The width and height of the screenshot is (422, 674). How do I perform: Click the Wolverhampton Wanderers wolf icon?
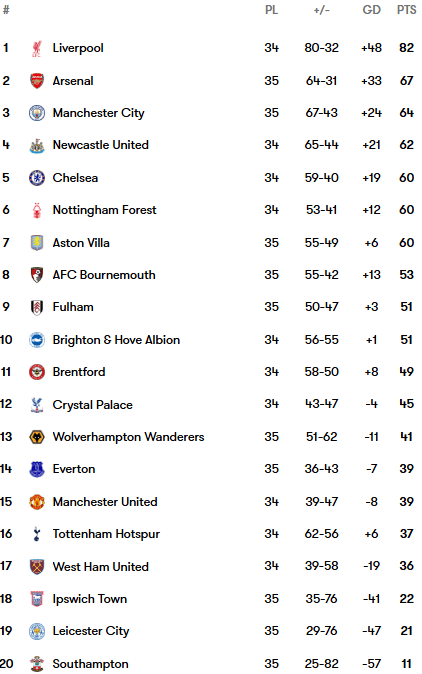[37, 437]
